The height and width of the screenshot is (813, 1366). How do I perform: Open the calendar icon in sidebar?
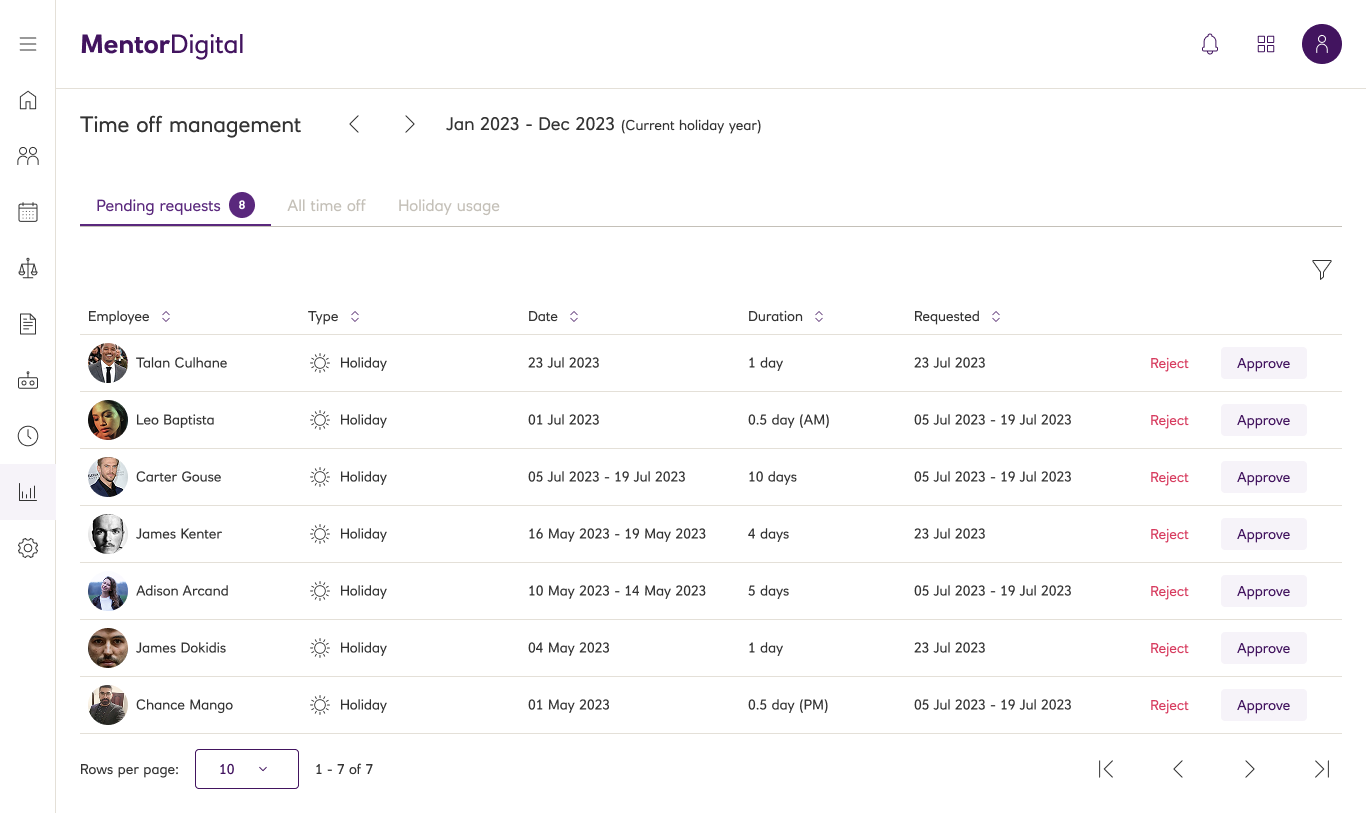click(x=28, y=212)
